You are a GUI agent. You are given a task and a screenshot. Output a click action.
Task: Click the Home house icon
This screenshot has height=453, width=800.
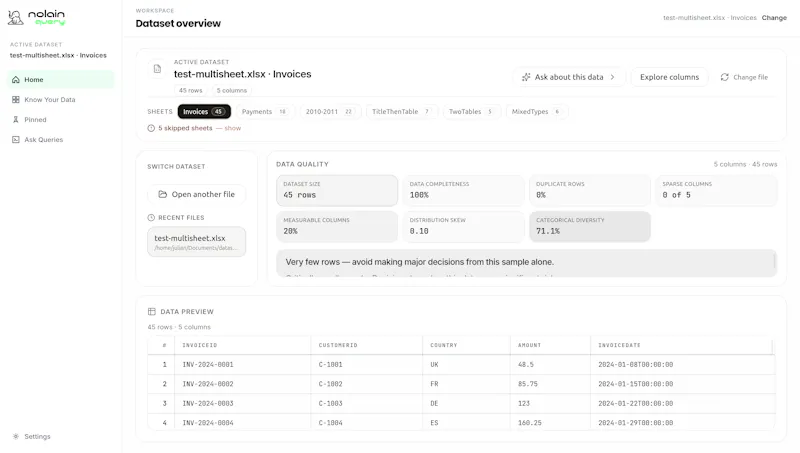[x=16, y=80]
